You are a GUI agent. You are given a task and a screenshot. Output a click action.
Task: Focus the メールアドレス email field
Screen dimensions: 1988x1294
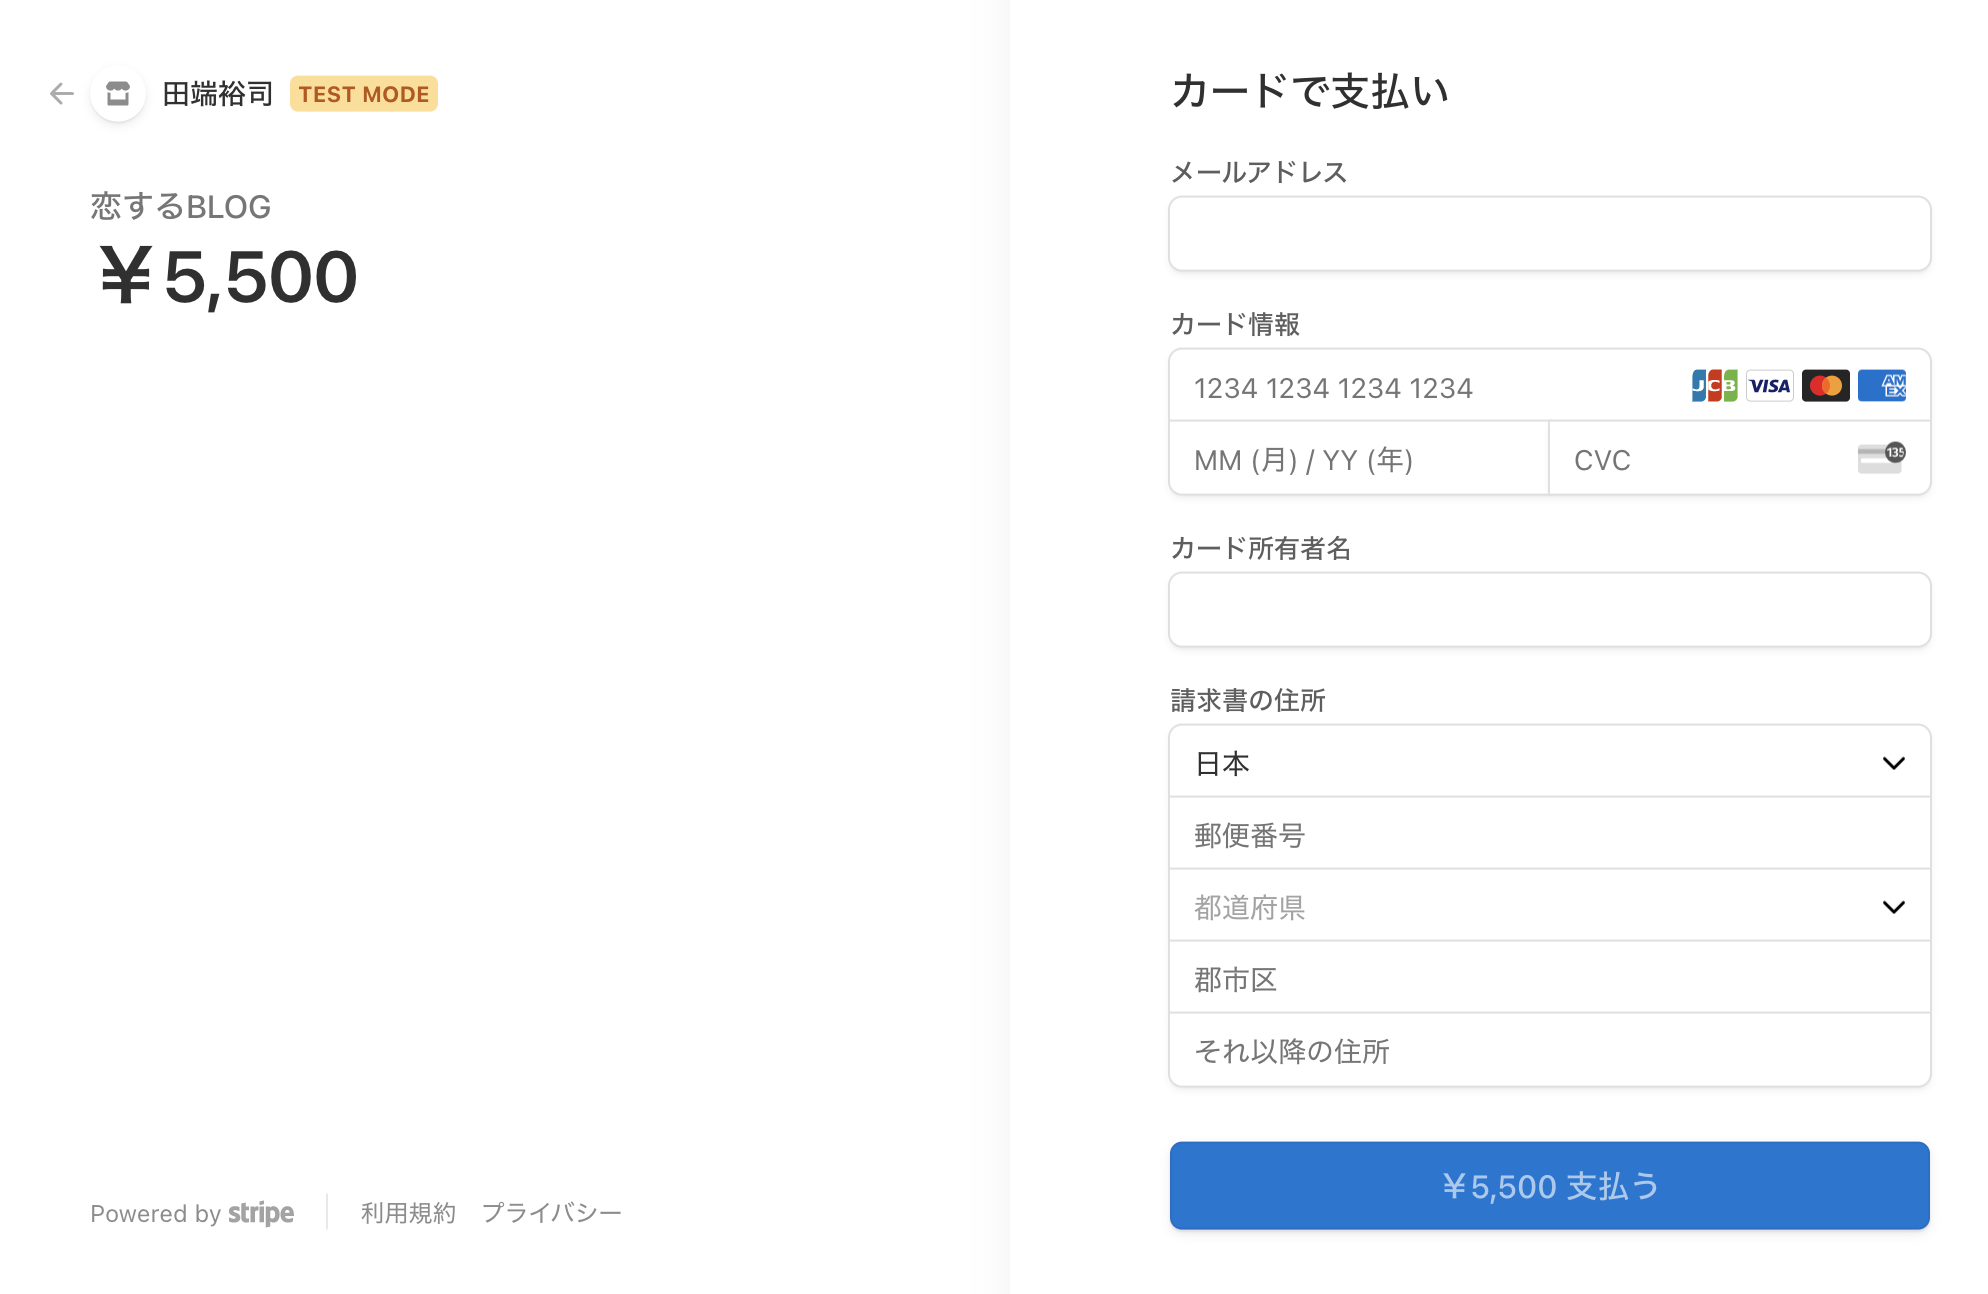coord(1550,234)
